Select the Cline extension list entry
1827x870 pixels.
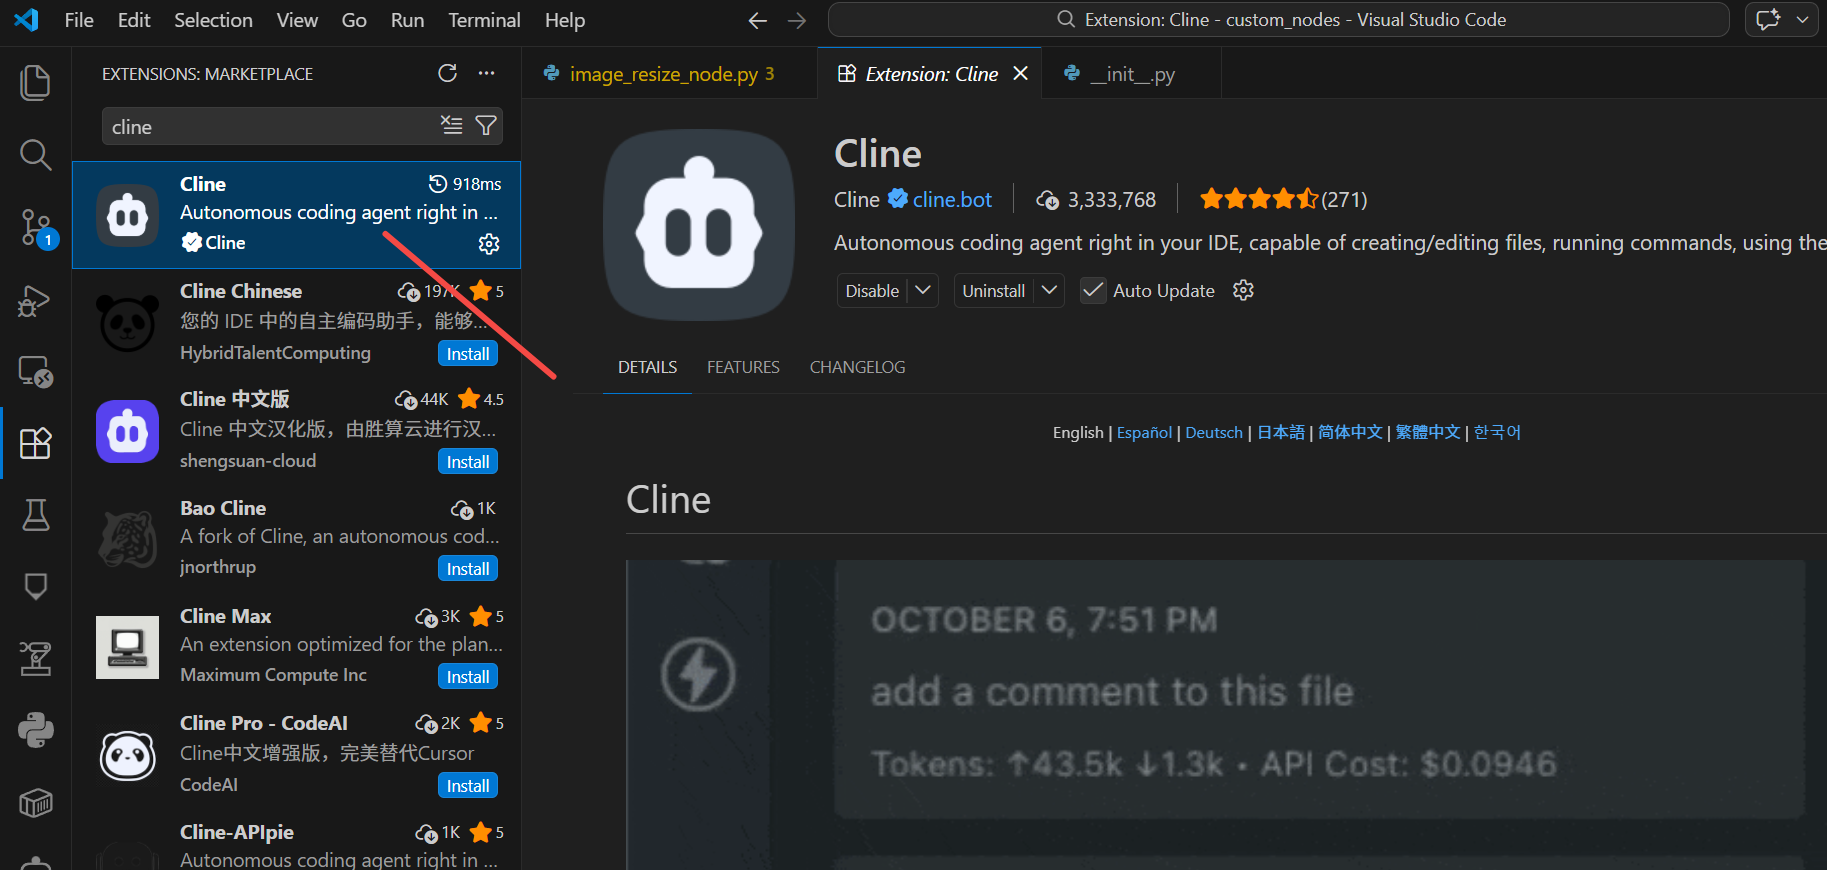click(x=297, y=215)
